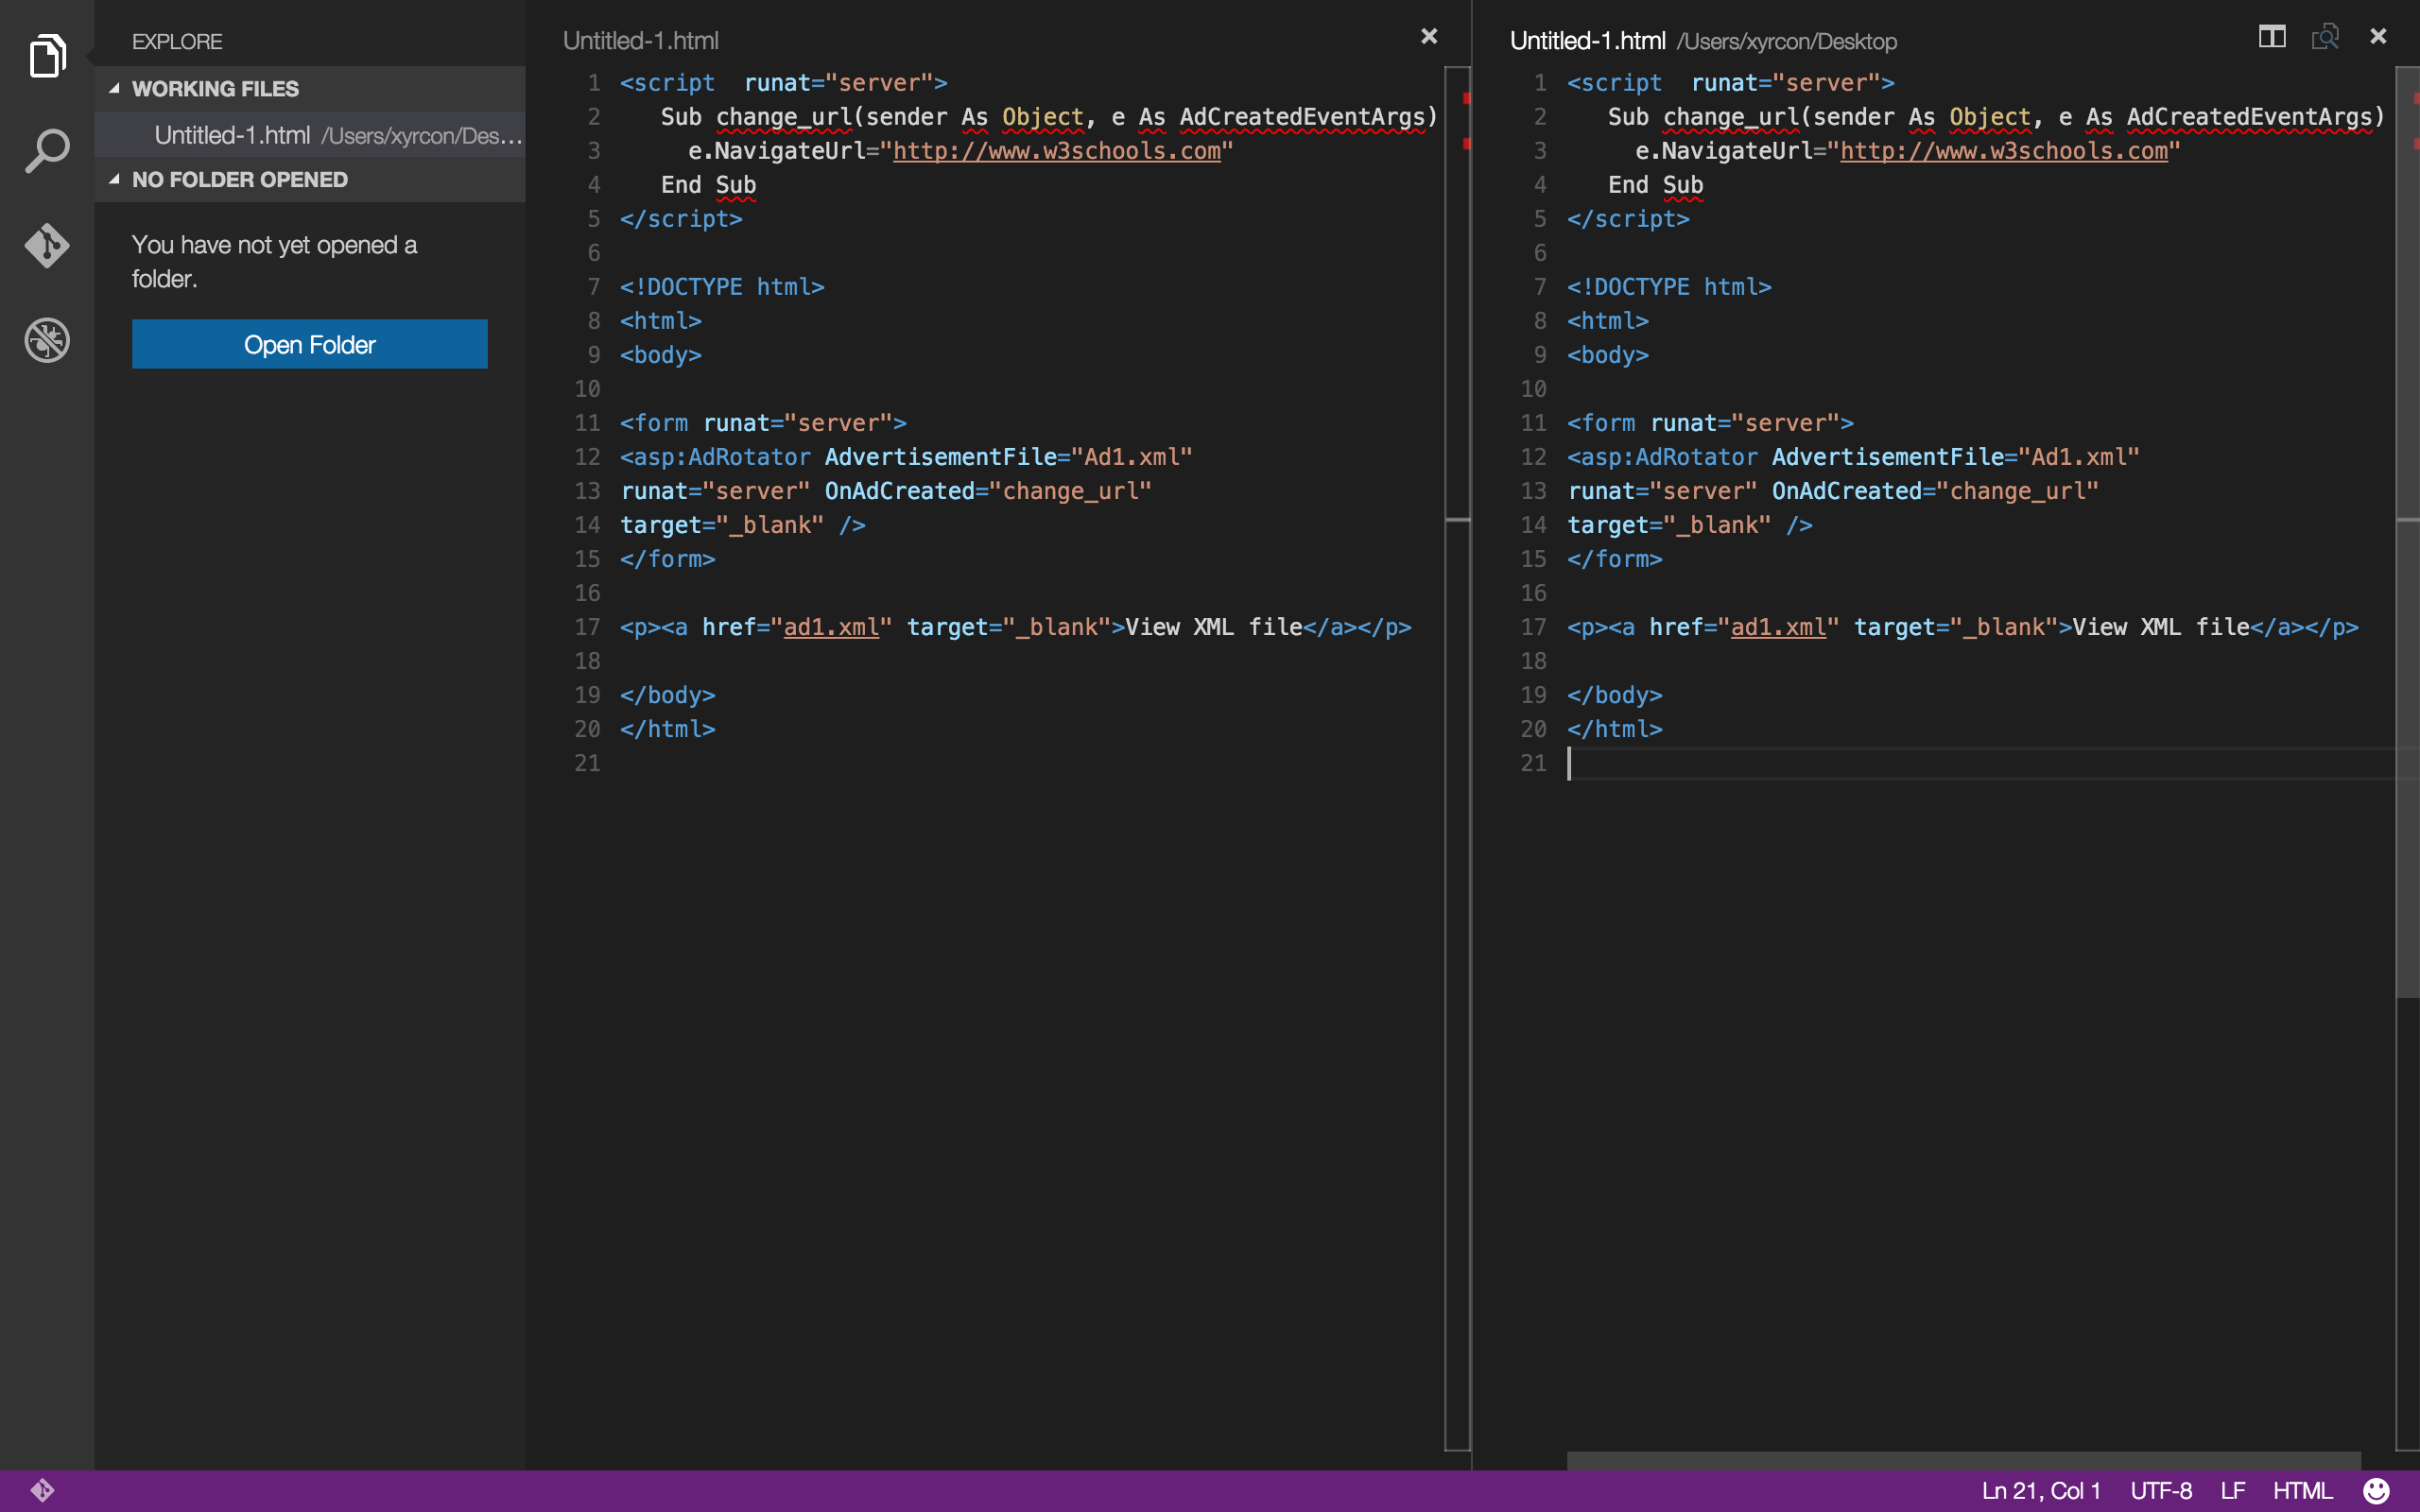Click the split editor icon
The width and height of the screenshot is (2420, 1512).
pyautogui.click(x=2271, y=37)
